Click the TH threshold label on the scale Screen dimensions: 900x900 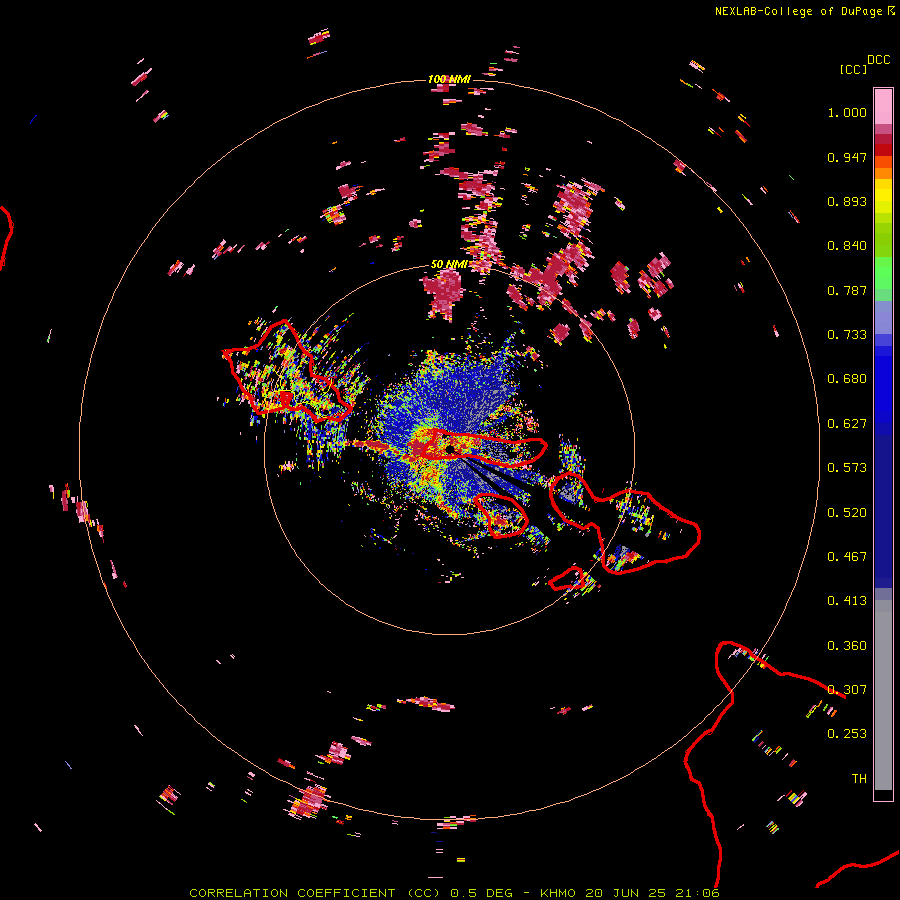[x=859, y=779]
